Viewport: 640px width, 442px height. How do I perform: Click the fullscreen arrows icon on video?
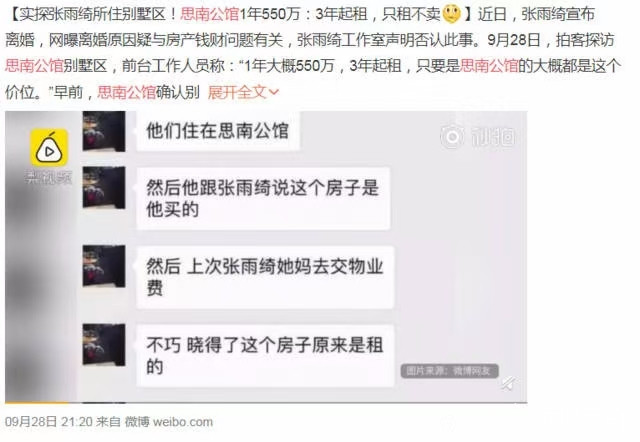tap(508, 383)
